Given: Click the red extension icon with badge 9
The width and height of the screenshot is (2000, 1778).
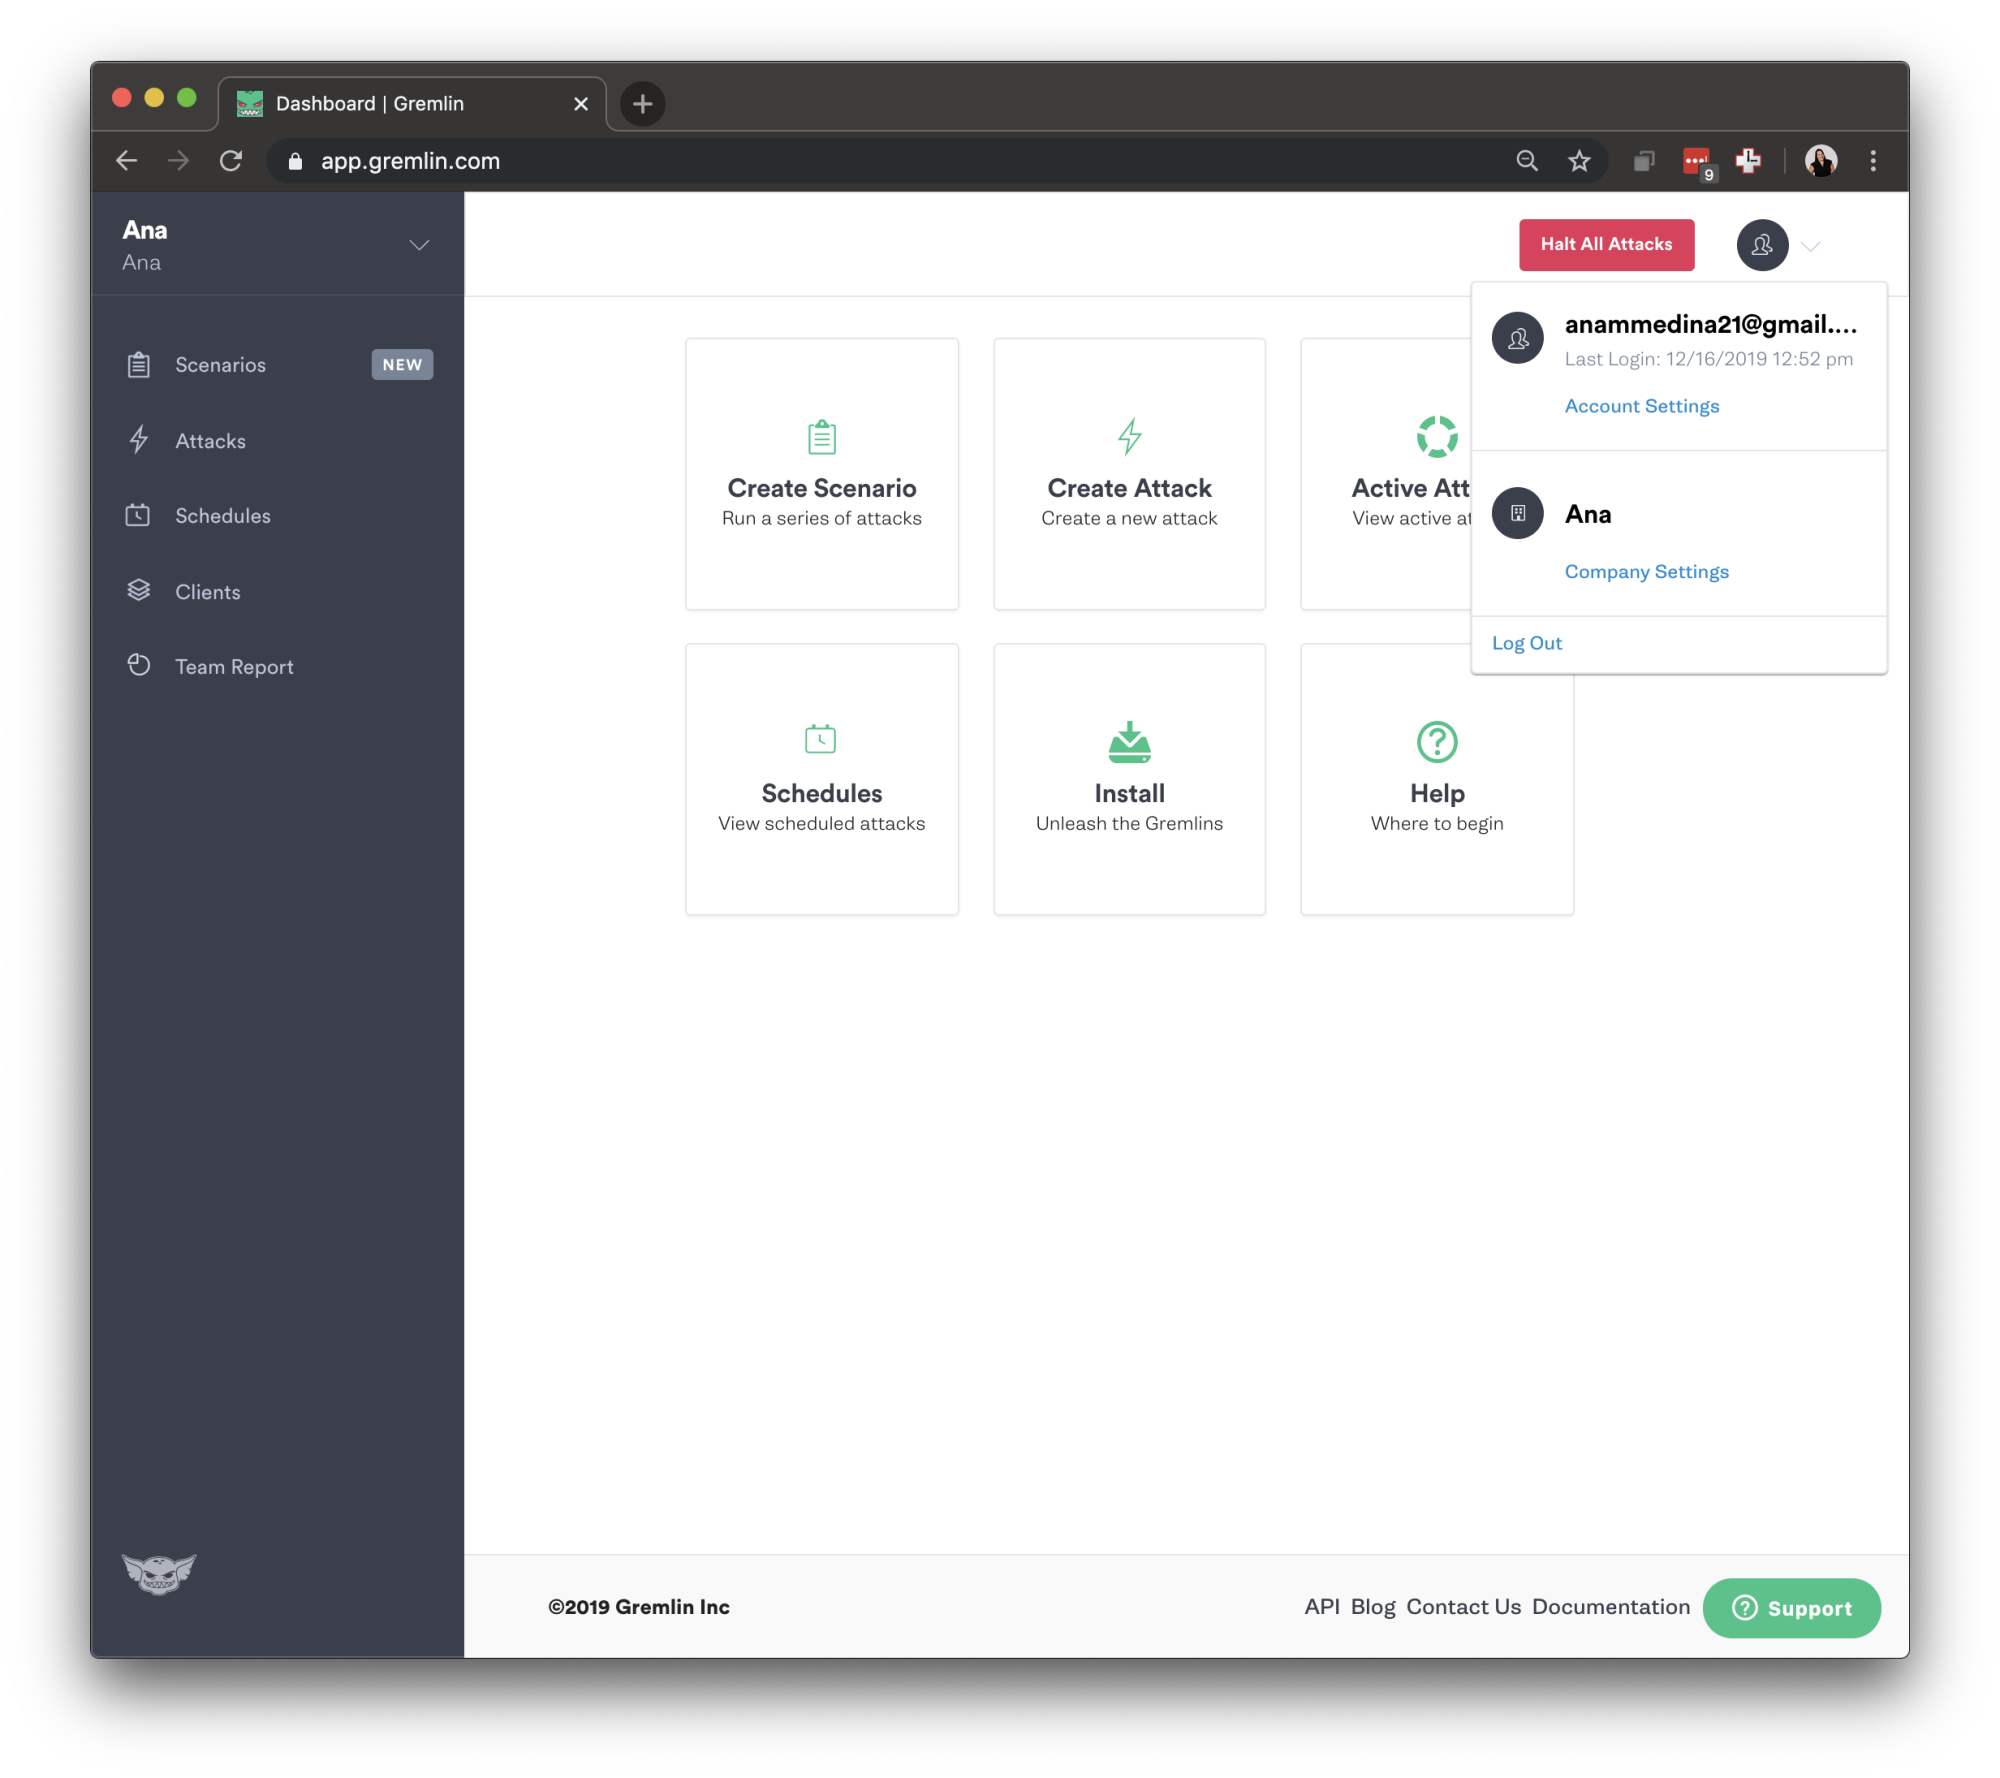Looking at the screenshot, I should 1699,163.
